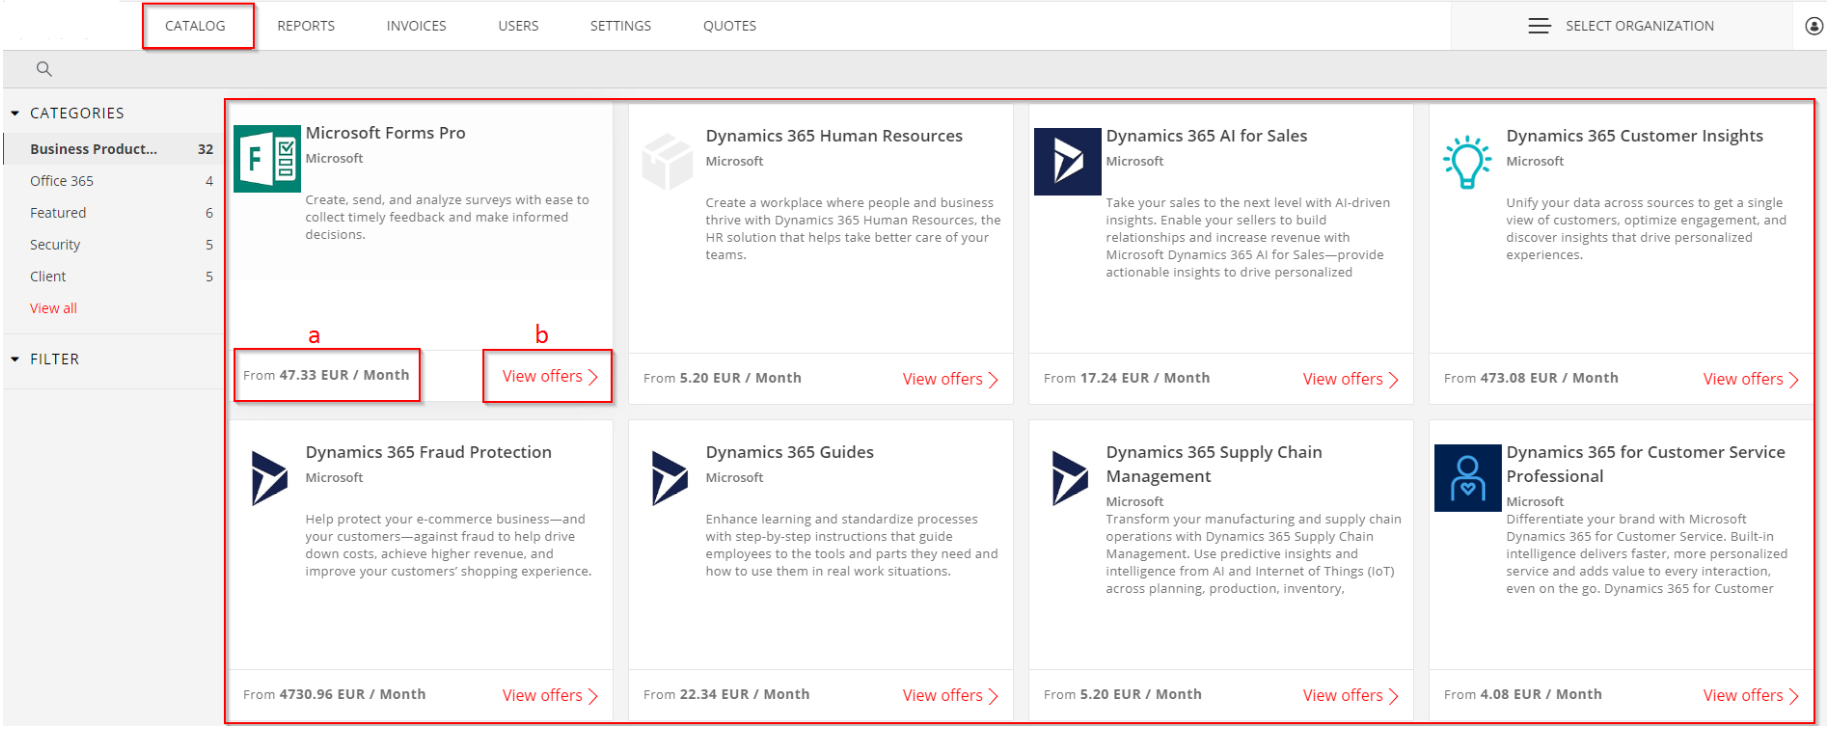Switch to the Quotes tab
Viewport: 1828px width, 734px height.
coord(730,26)
